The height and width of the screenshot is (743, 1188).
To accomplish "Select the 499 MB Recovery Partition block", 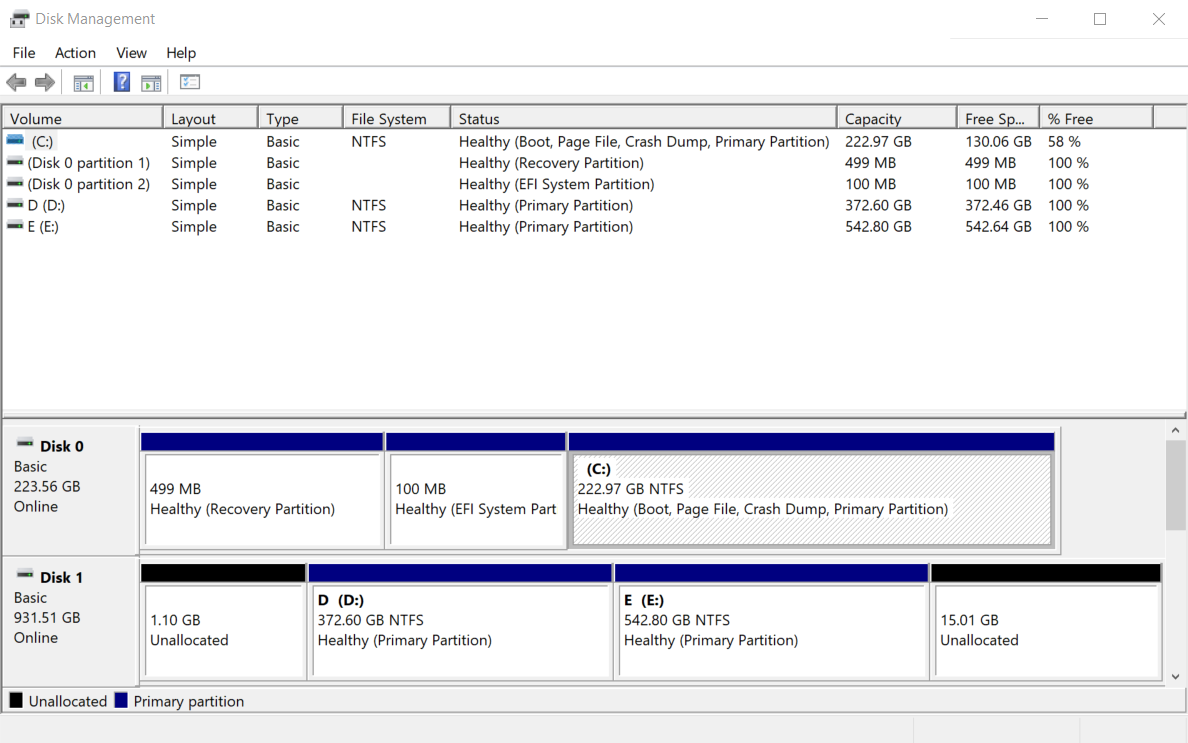I will (x=262, y=498).
